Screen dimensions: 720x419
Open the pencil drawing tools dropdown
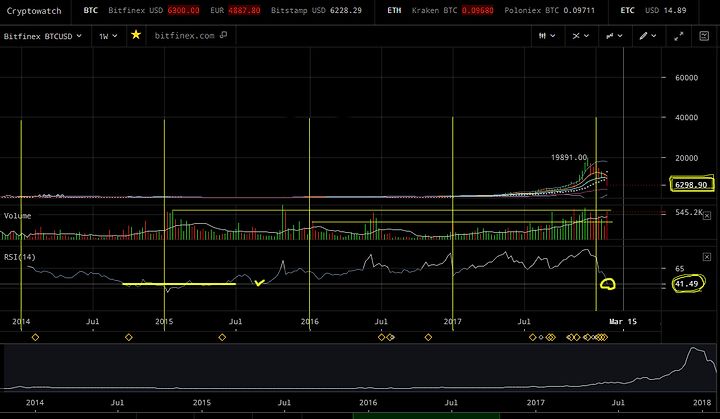pos(648,36)
